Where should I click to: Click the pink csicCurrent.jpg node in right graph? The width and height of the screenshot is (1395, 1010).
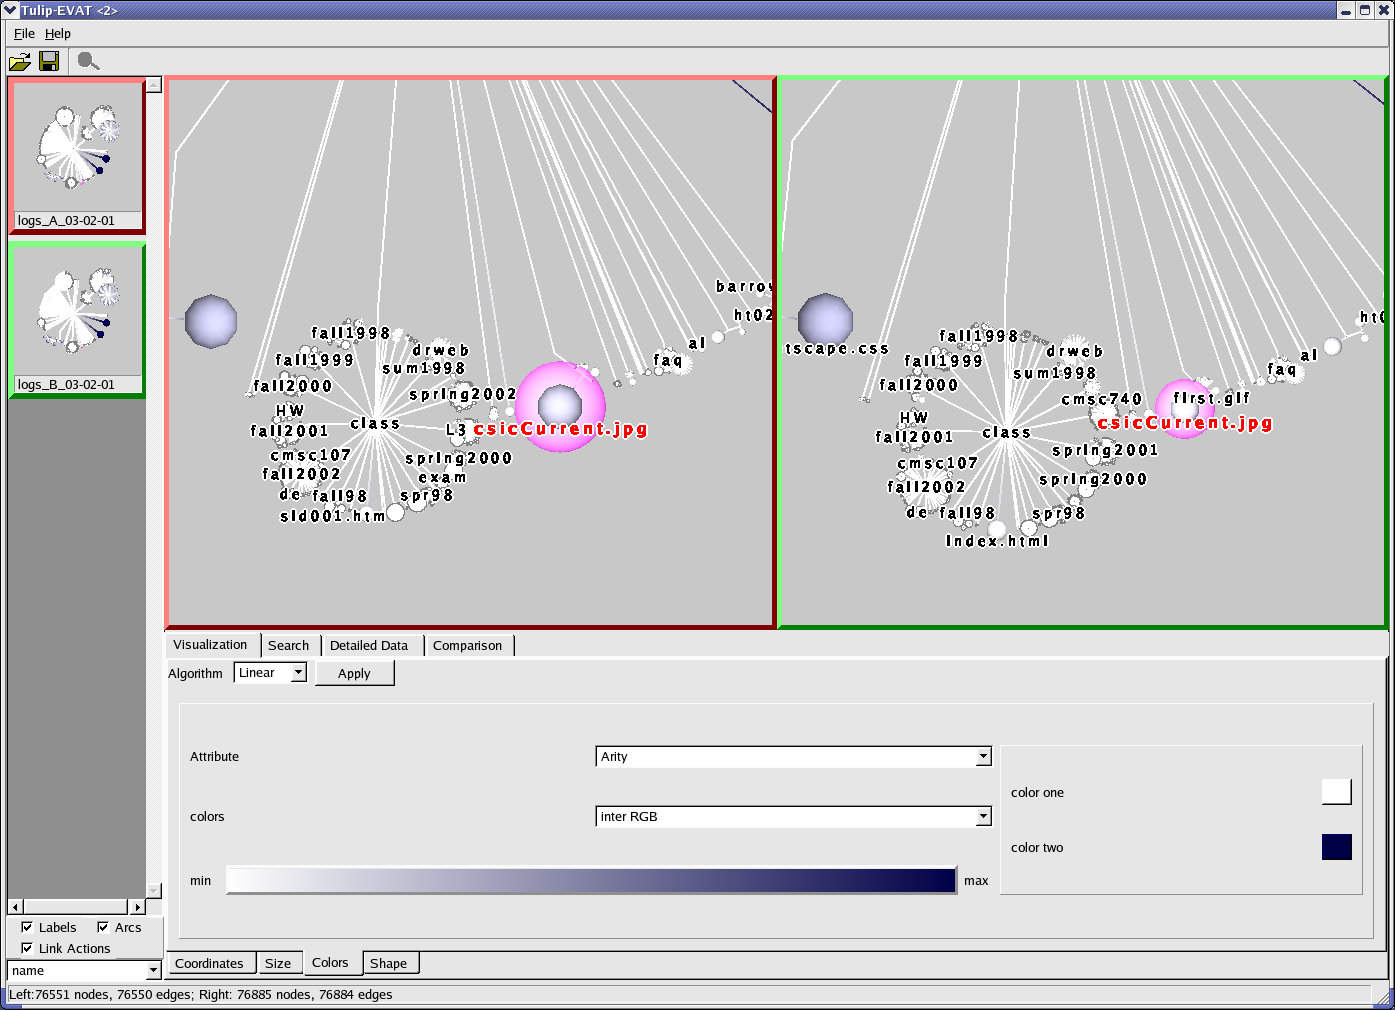[x=1185, y=408]
